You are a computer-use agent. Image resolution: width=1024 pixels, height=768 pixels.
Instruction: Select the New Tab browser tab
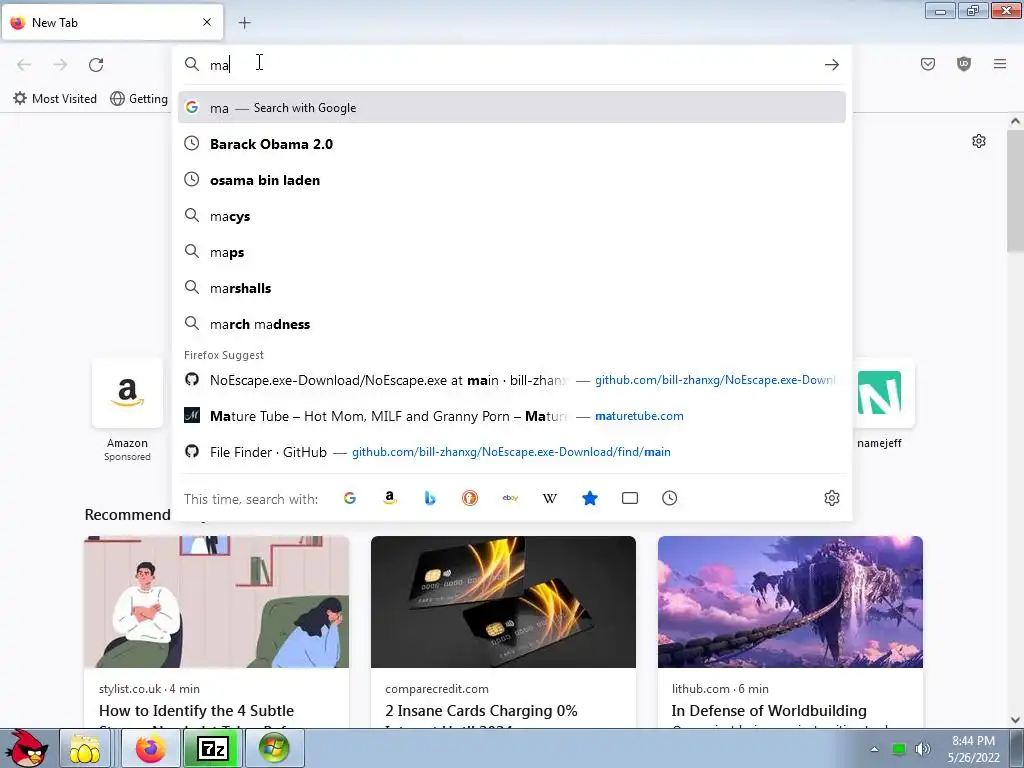pos(112,22)
